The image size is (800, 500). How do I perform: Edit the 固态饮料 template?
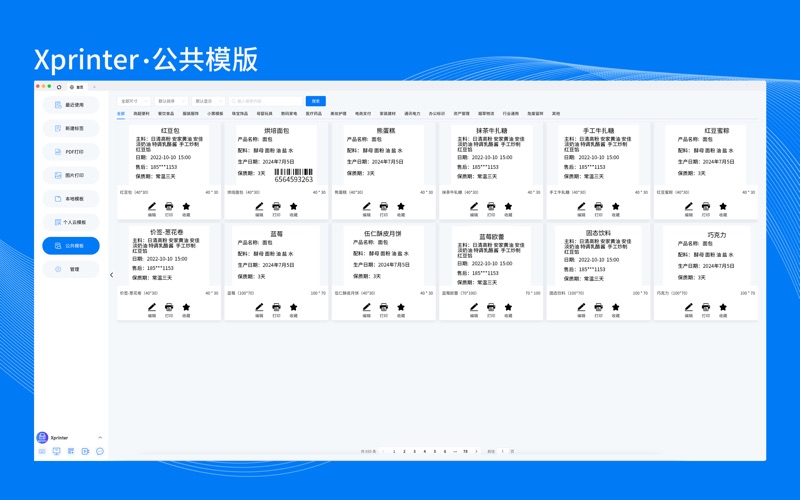click(x=581, y=307)
